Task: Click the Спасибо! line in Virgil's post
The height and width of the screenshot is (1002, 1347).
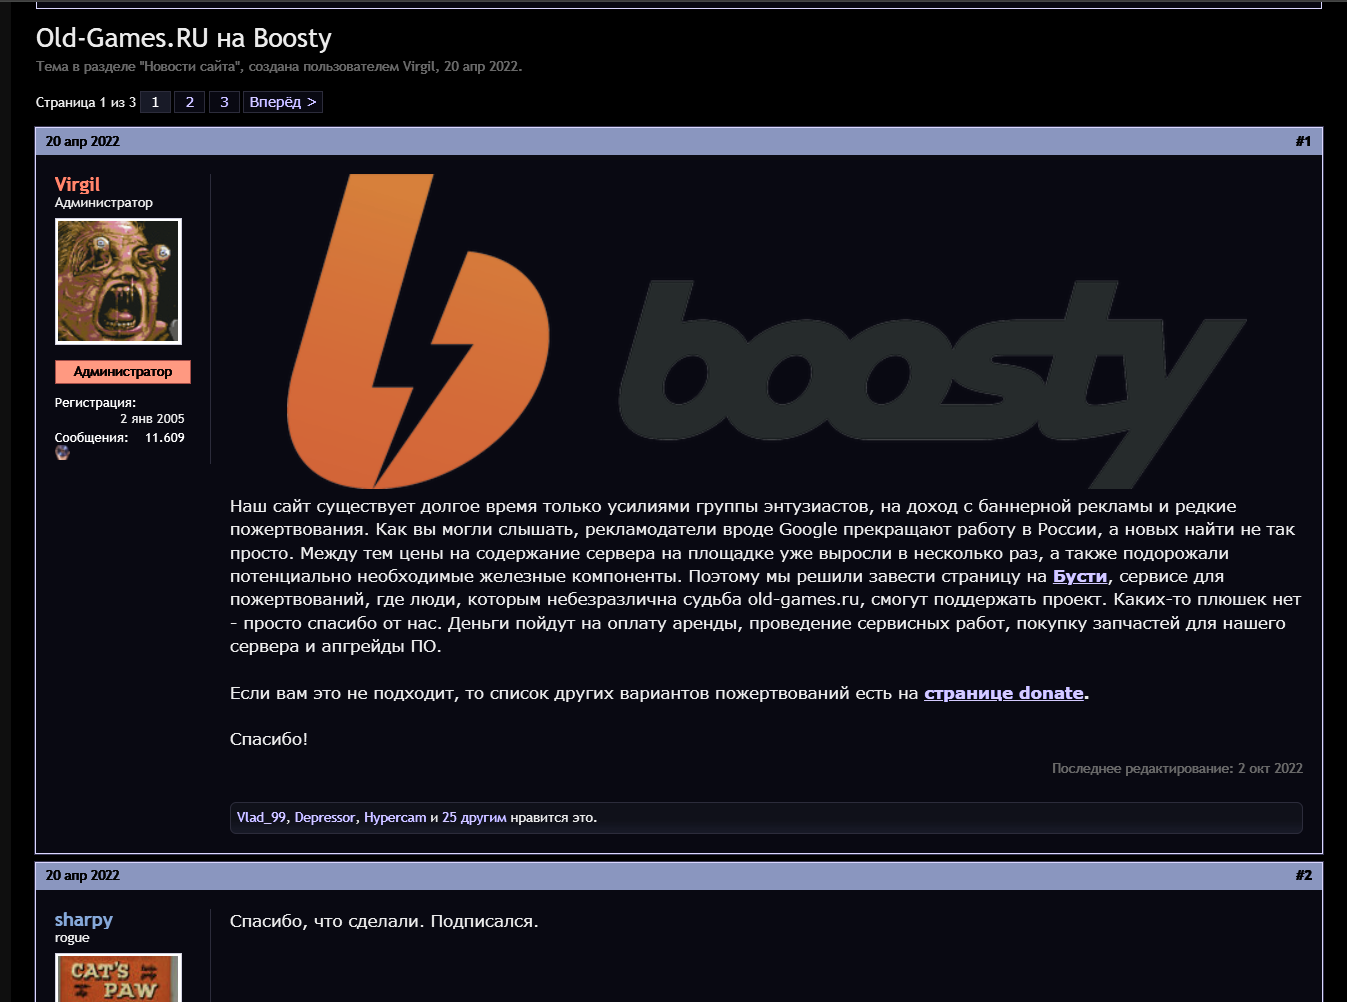Action: point(269,739)
